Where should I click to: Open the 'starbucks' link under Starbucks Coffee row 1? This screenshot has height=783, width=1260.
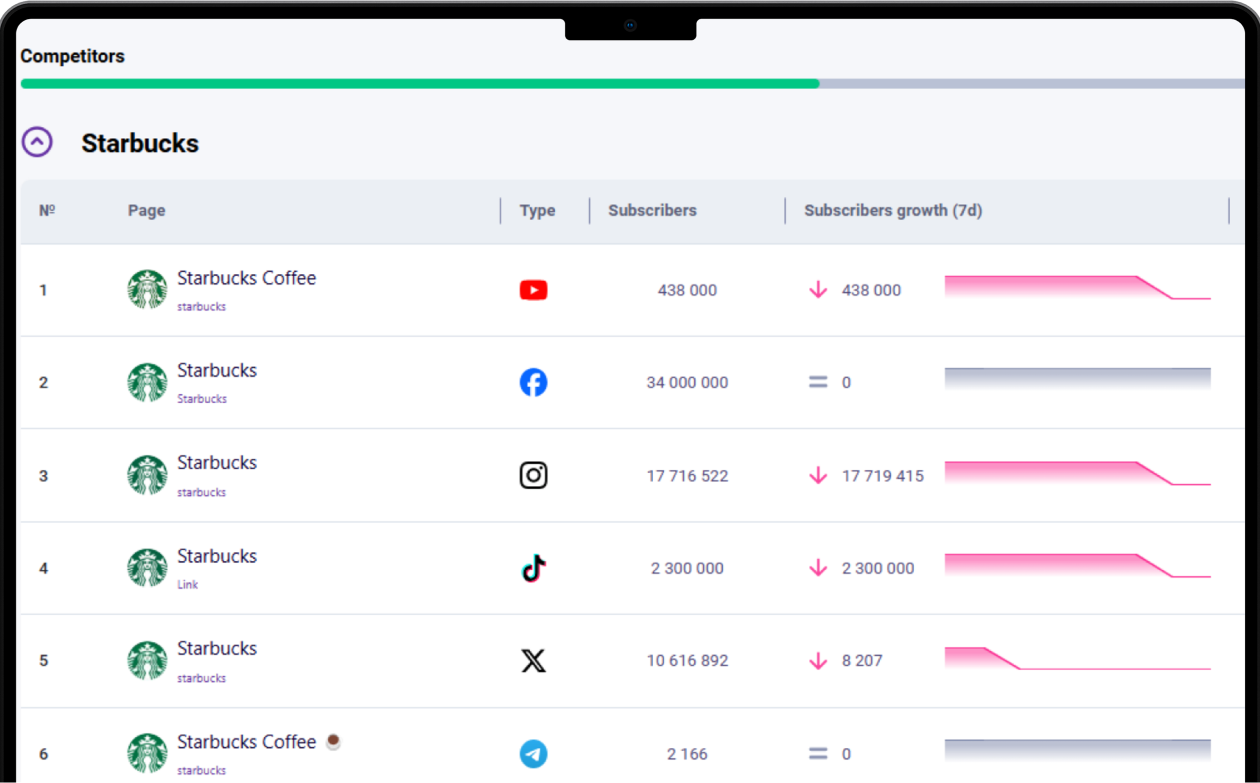coord(202,307)
